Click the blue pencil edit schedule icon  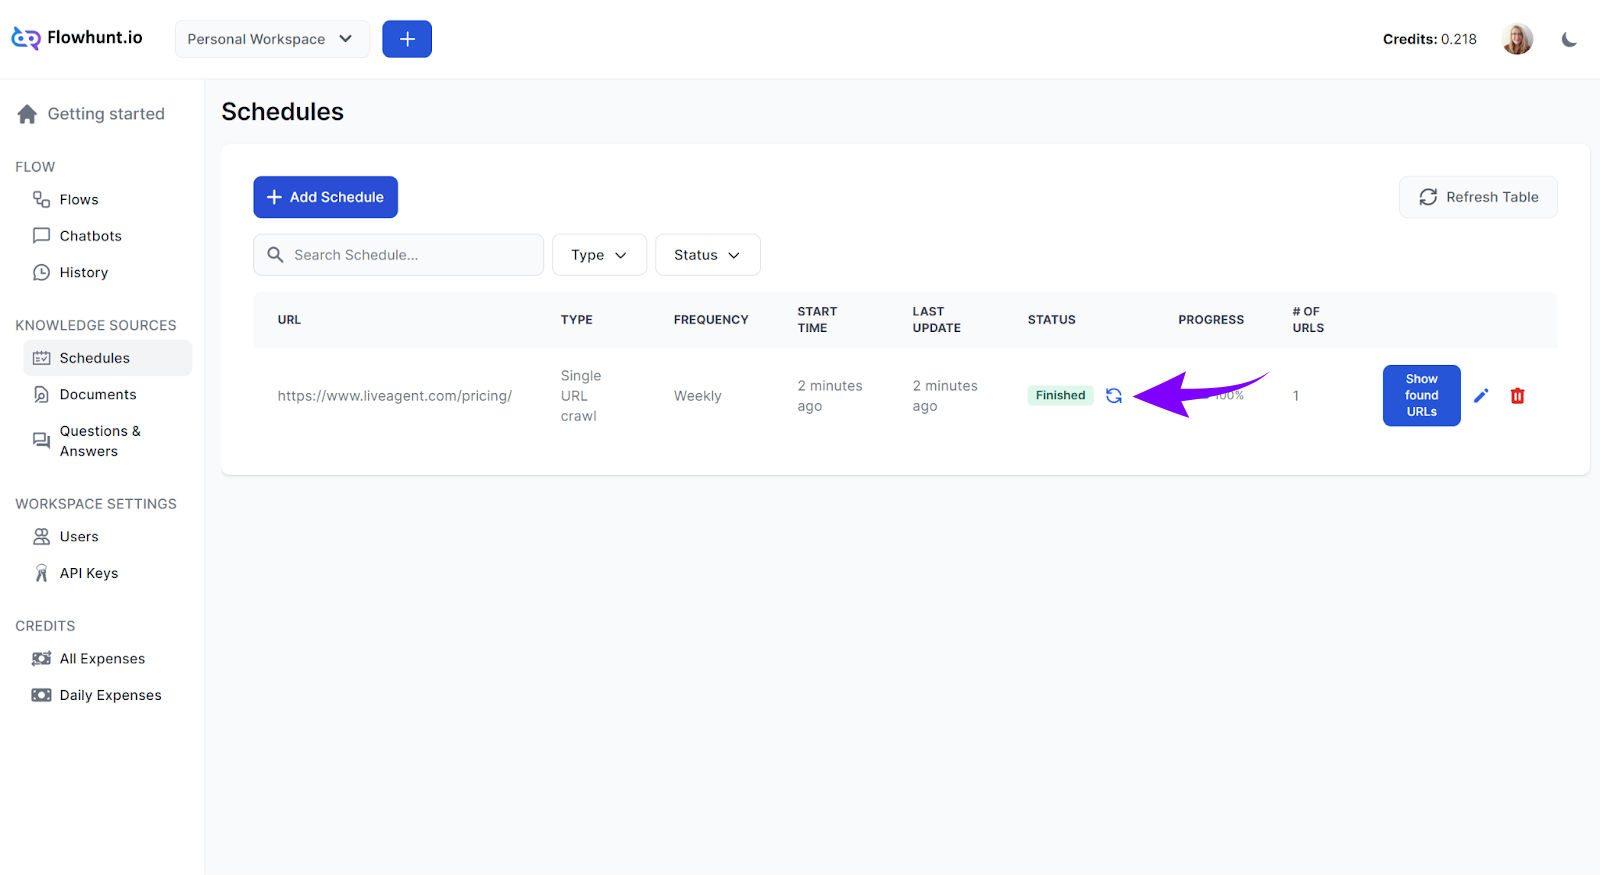pyautogui.click(x=1481, y=396)
